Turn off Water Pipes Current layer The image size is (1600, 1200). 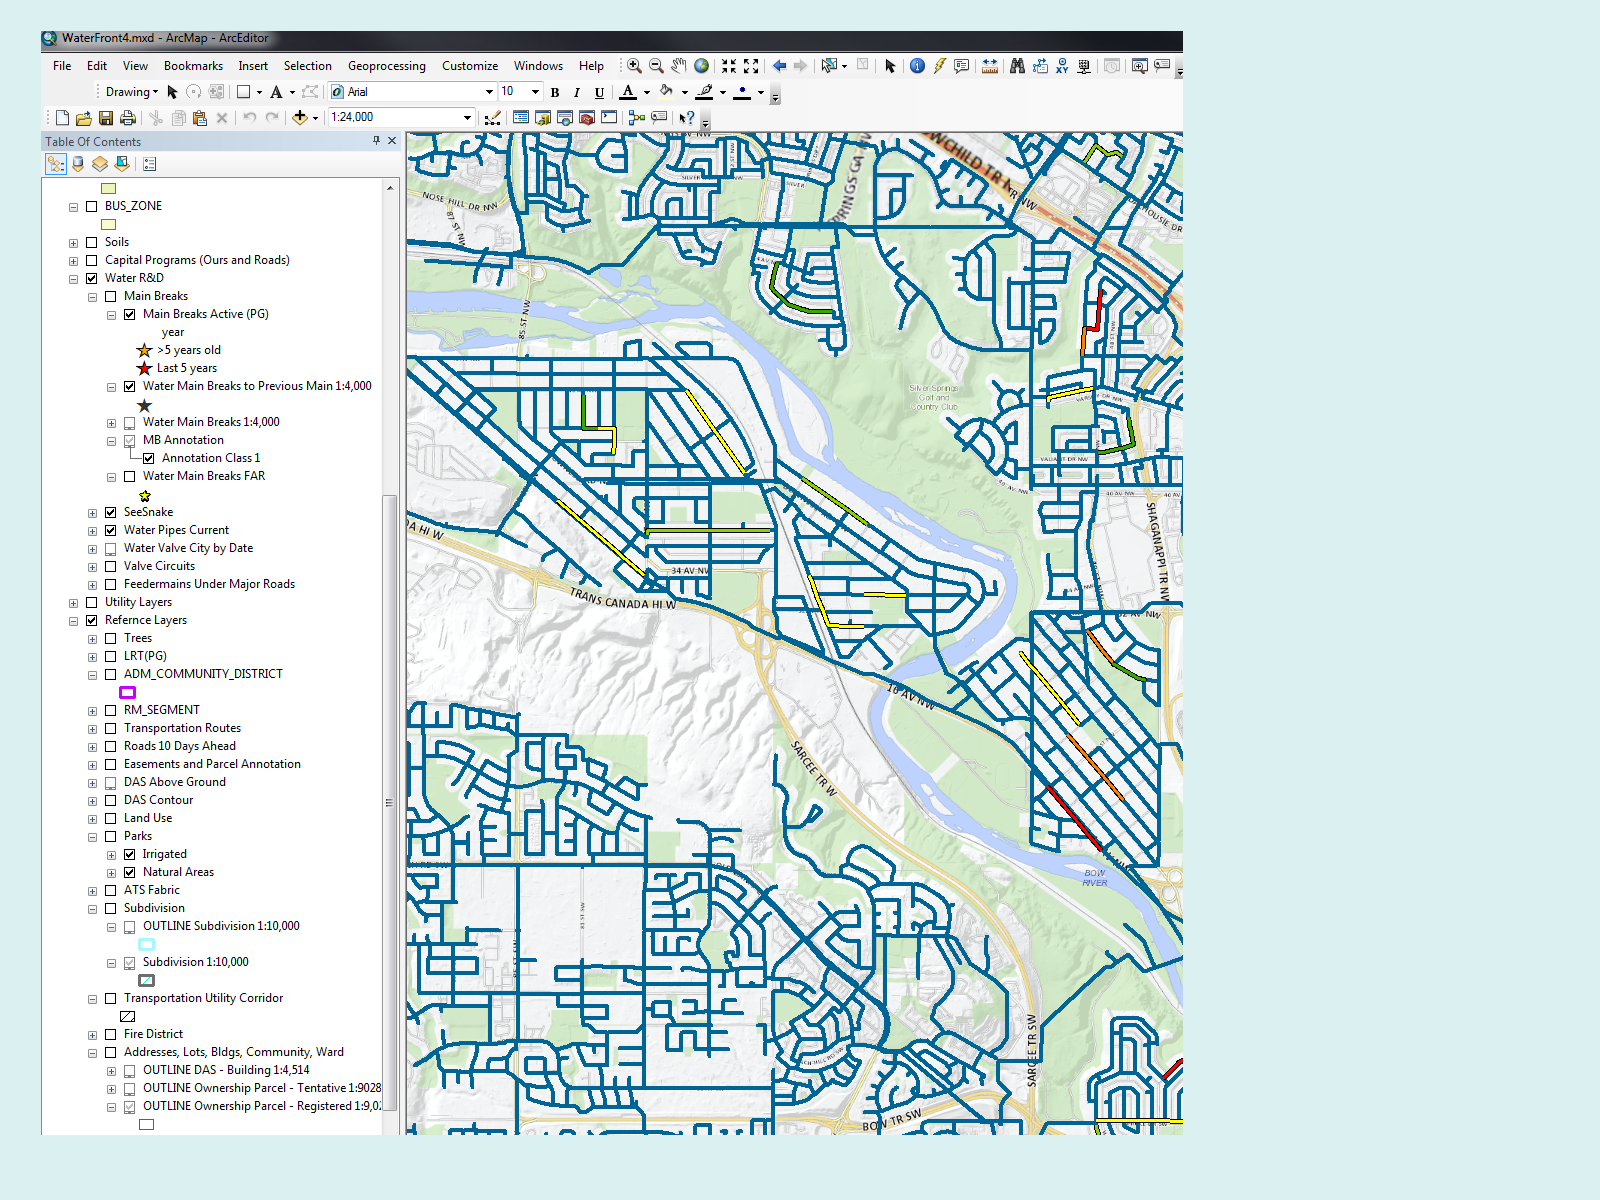pos(111,531)
